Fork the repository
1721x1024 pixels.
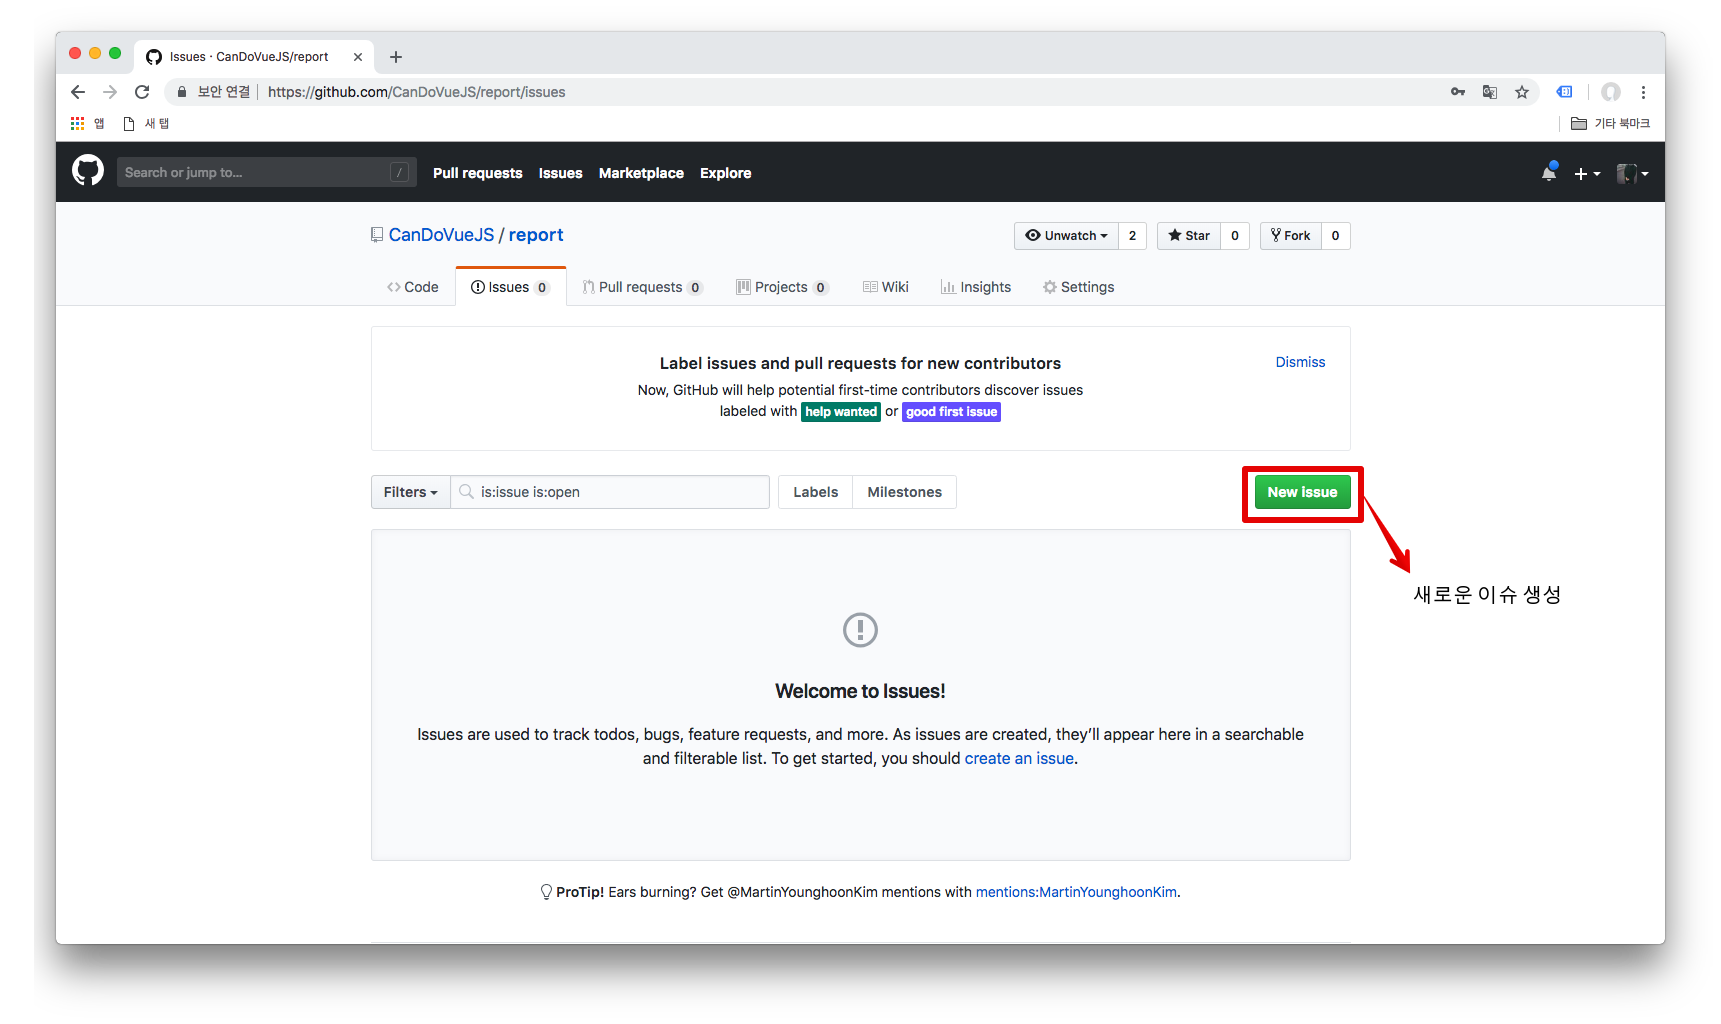tap(1291, 236)
